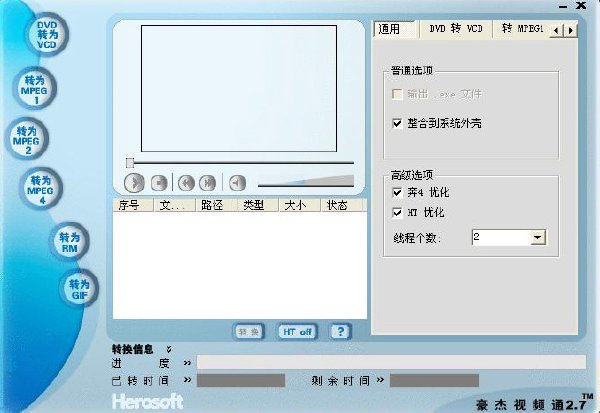
Task: Close the window with the X button
Action: point(581,5)
